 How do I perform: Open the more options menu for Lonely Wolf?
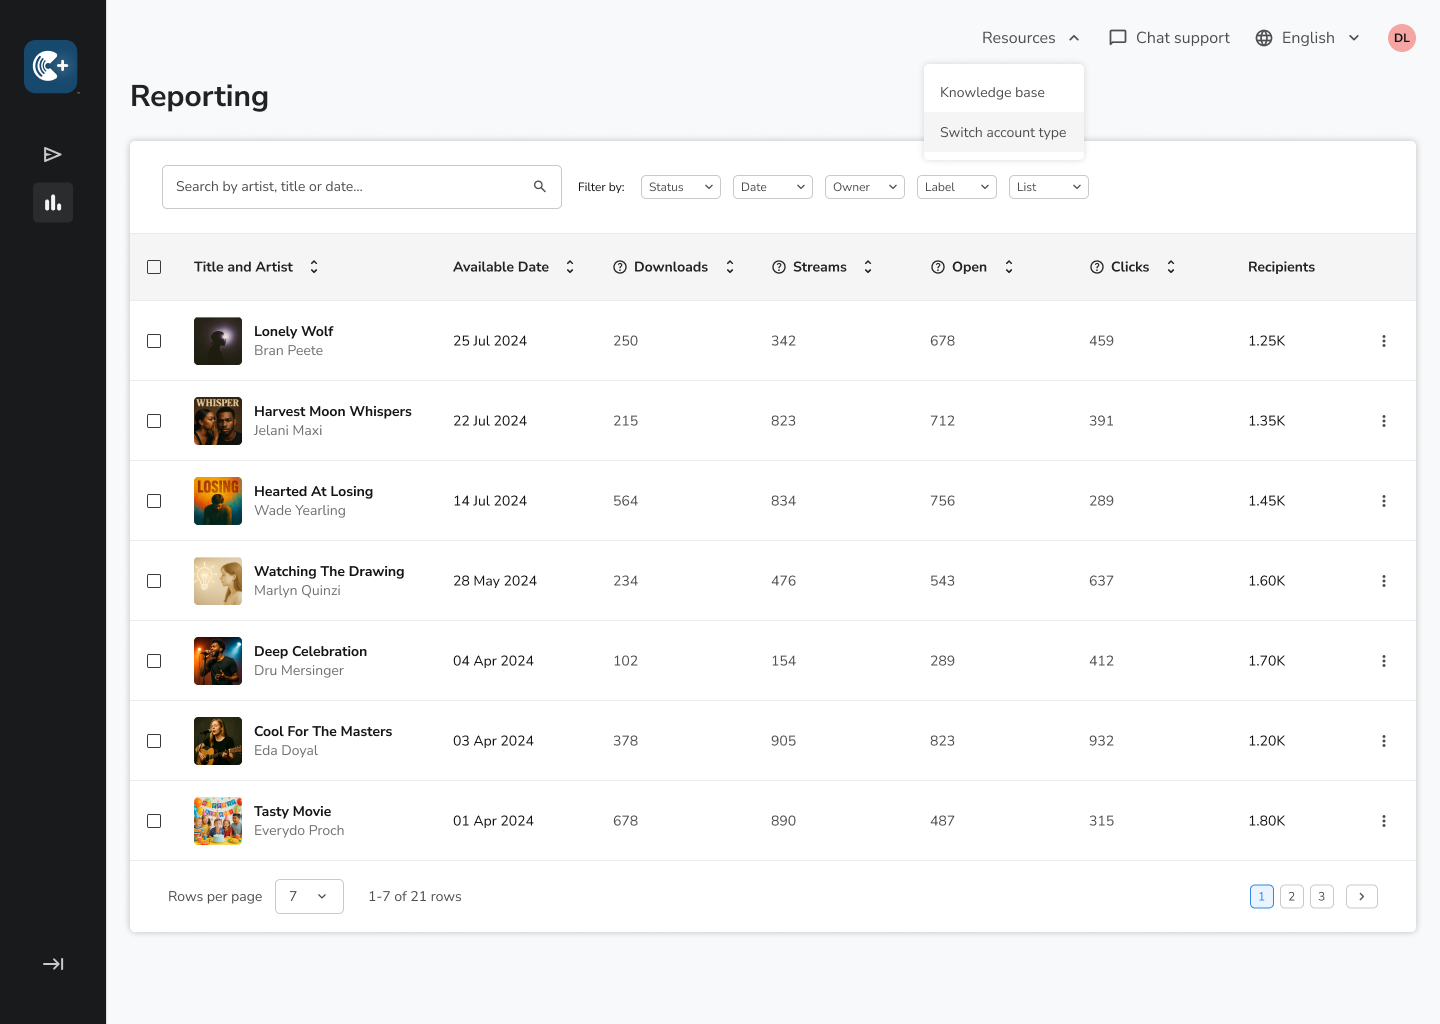[x=1384, y=341]
